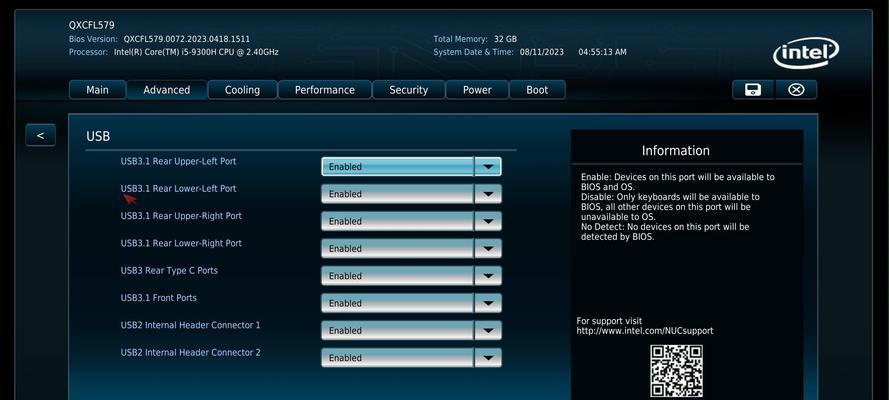Click the system date 08/11/2023
Viewport: 889px width, 400px height.
click(541, 52)
